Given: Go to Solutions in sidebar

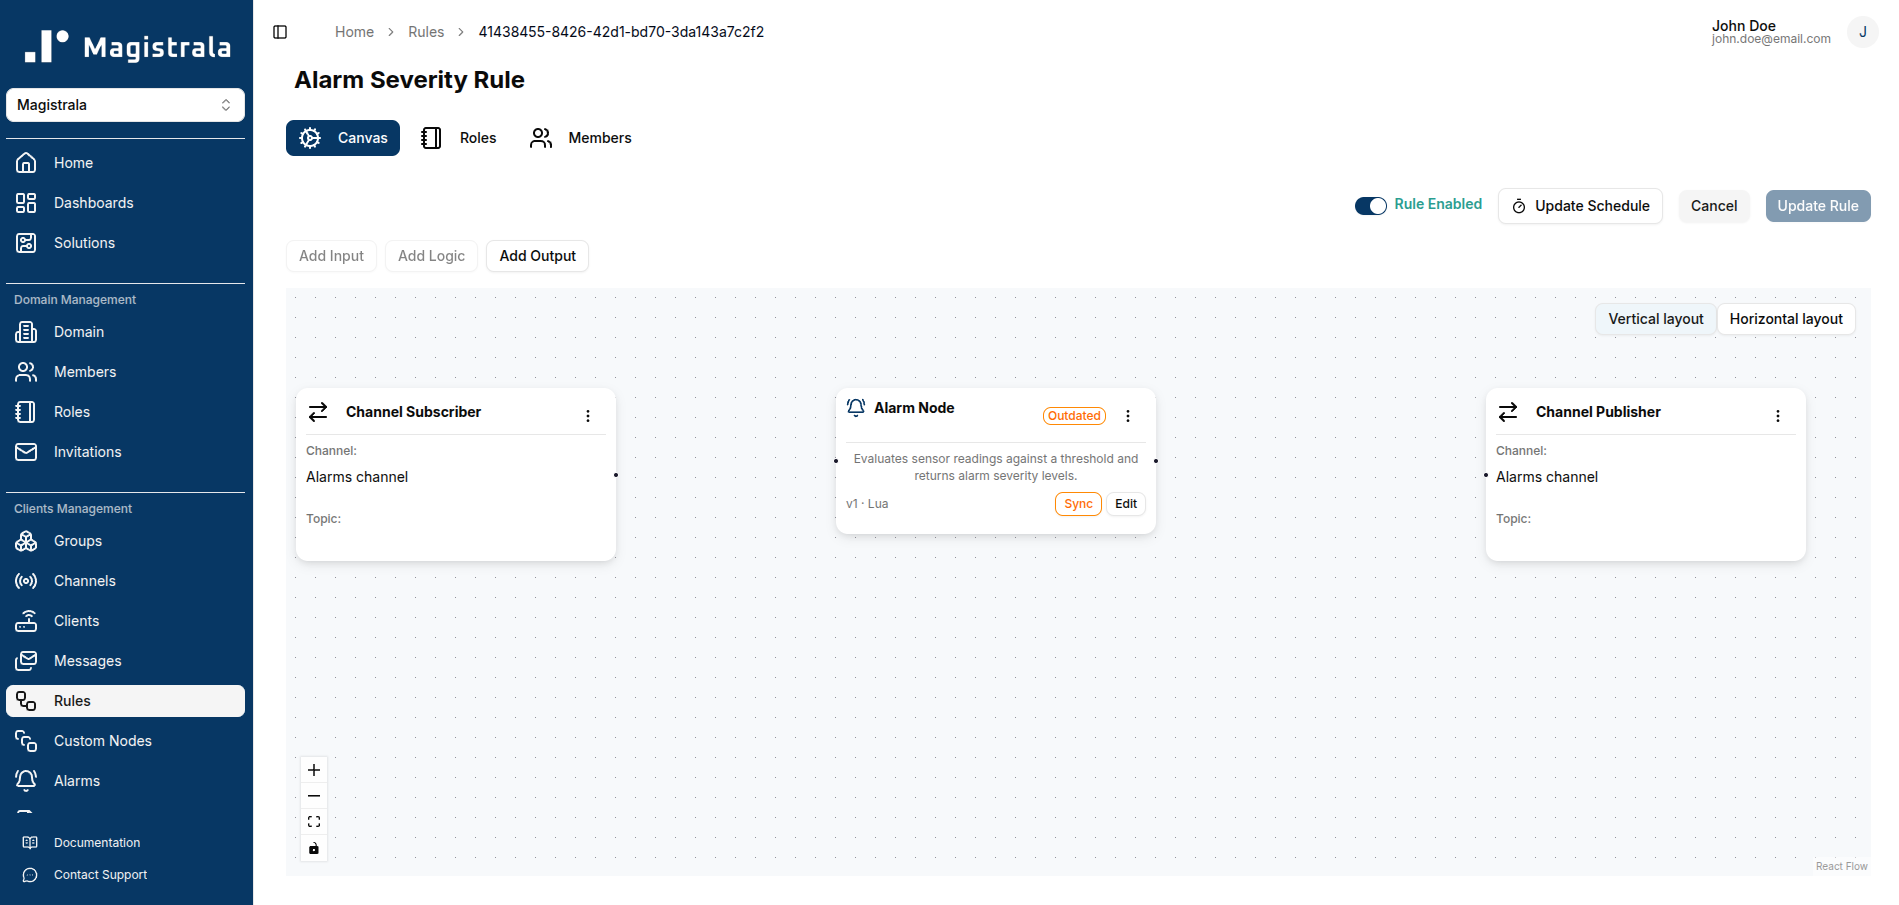Looking at the screenshot, I should [125, 243].
